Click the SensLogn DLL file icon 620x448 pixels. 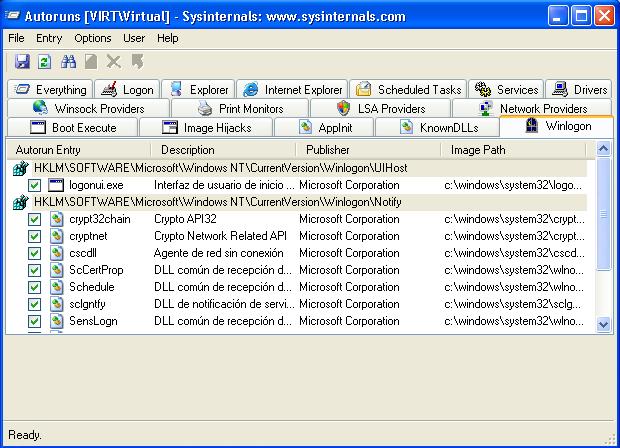pos(57,321)
